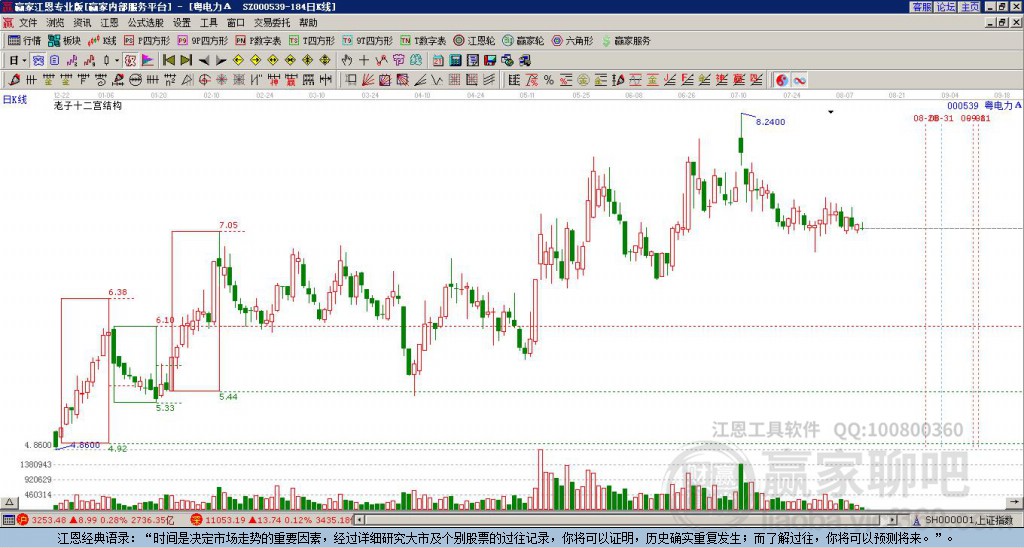Click the up-triangle button beside the volume panel
The height and width of the screenshot is (548, 1024).
click(x=9, y=503)
